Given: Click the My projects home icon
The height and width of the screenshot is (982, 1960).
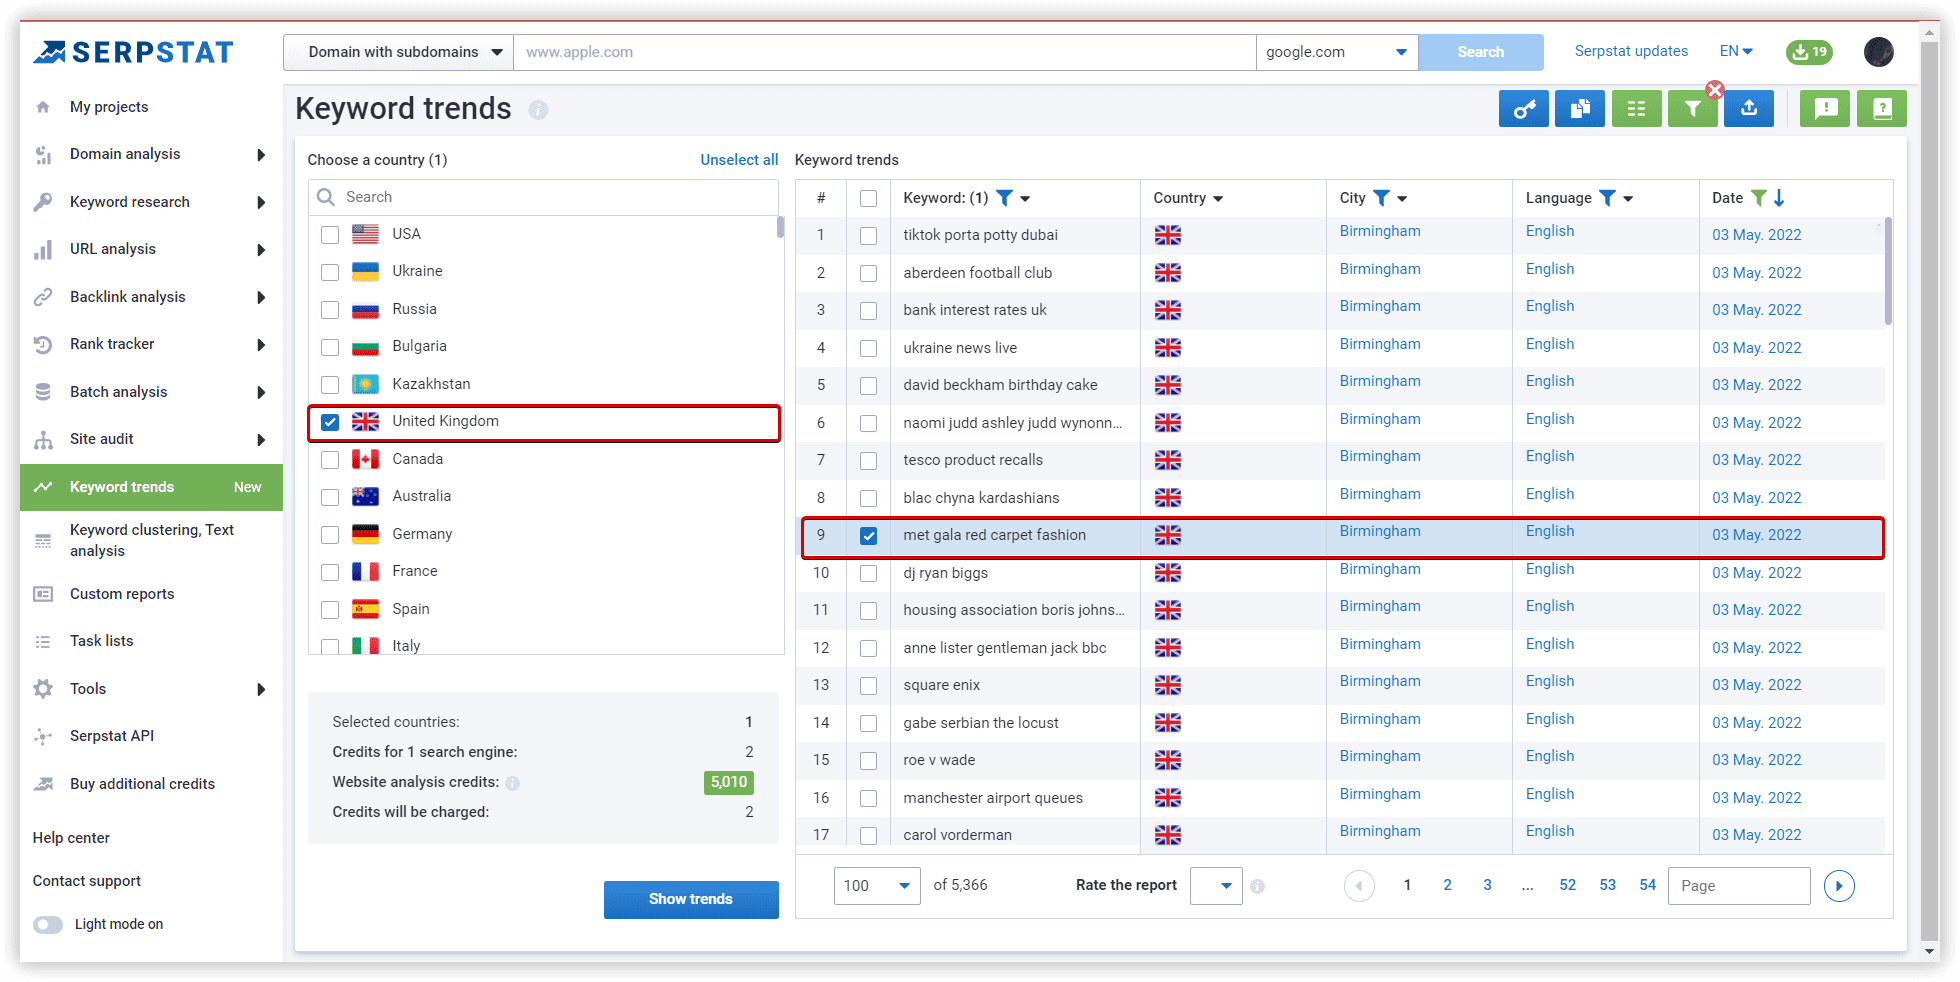Looking at the screenshot, I should pos(43,107).
